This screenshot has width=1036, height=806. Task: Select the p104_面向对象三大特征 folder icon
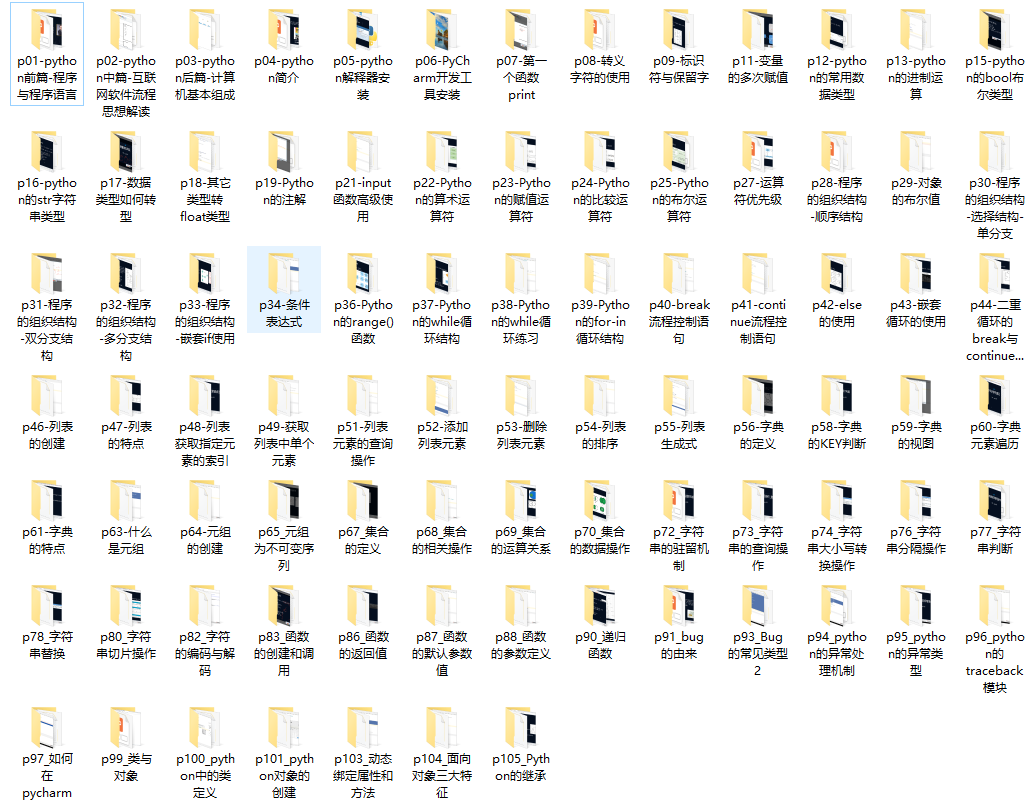click(x=442, y=728)
